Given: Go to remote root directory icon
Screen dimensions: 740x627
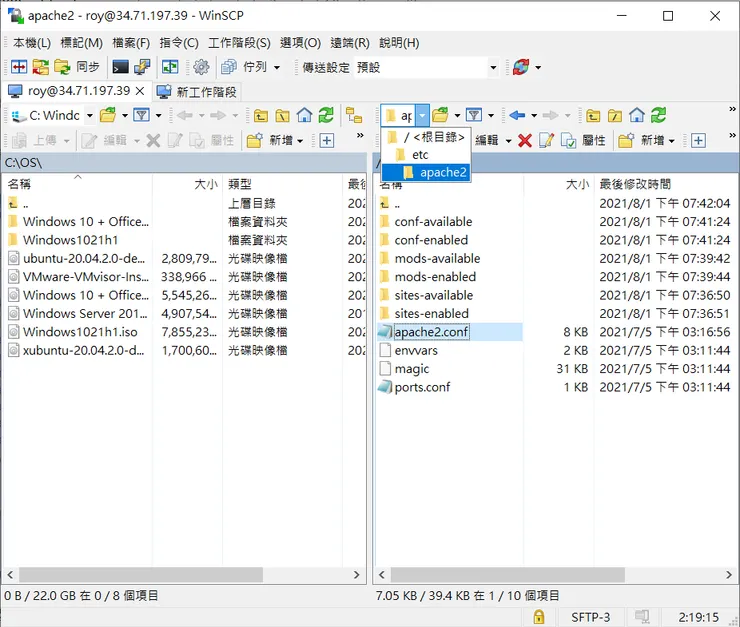Looking at the screenshot, I should click(x=615, y=115).
